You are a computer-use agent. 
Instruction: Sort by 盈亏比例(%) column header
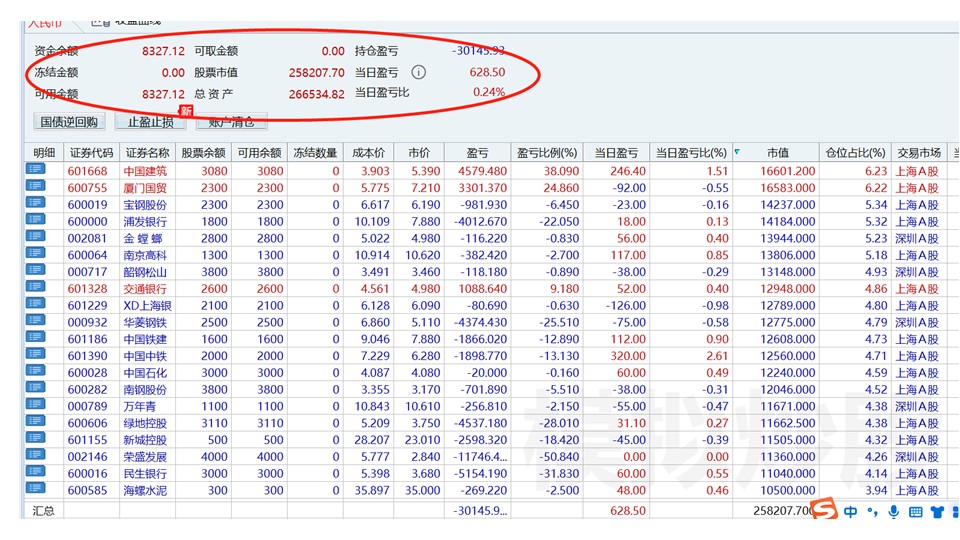pyautogui.click(x=547, y=152)
